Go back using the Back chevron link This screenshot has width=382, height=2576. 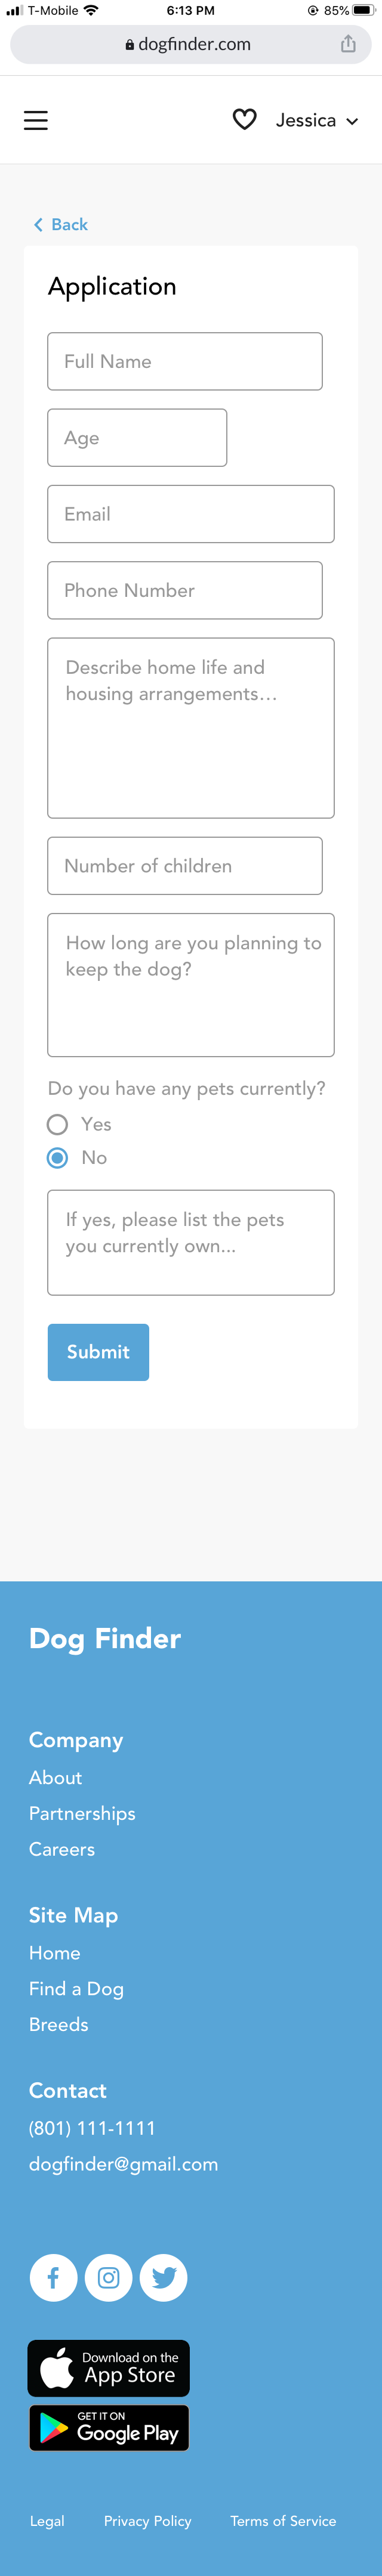[60, 225]
